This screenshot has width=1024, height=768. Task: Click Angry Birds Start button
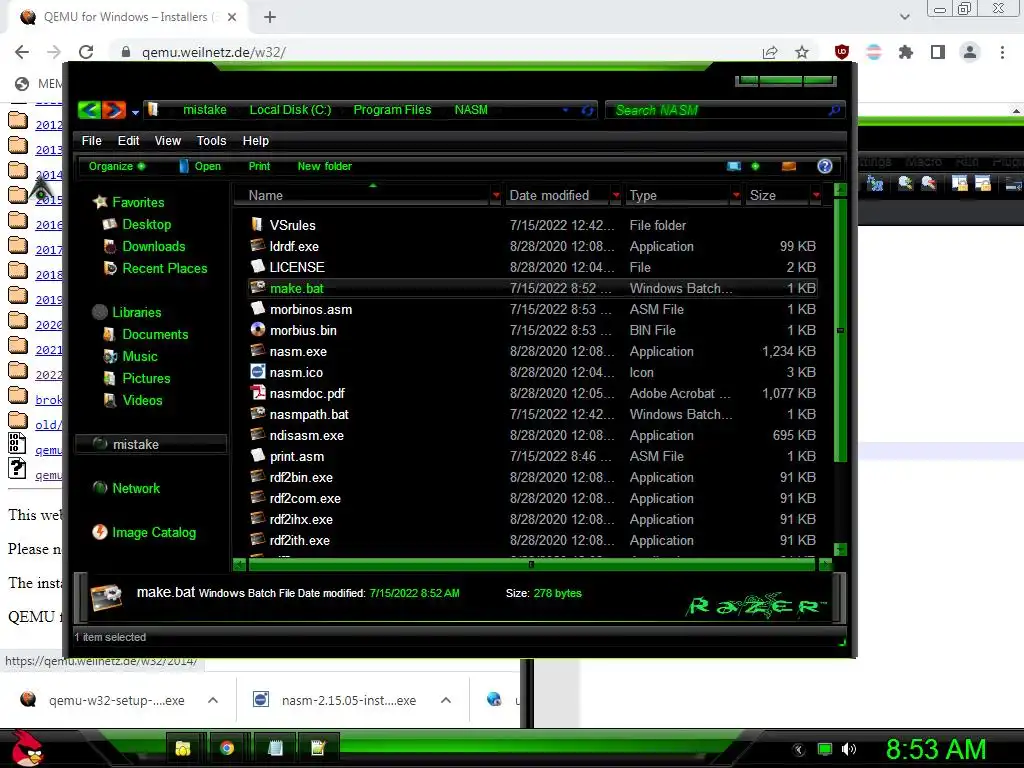(27, 748)
